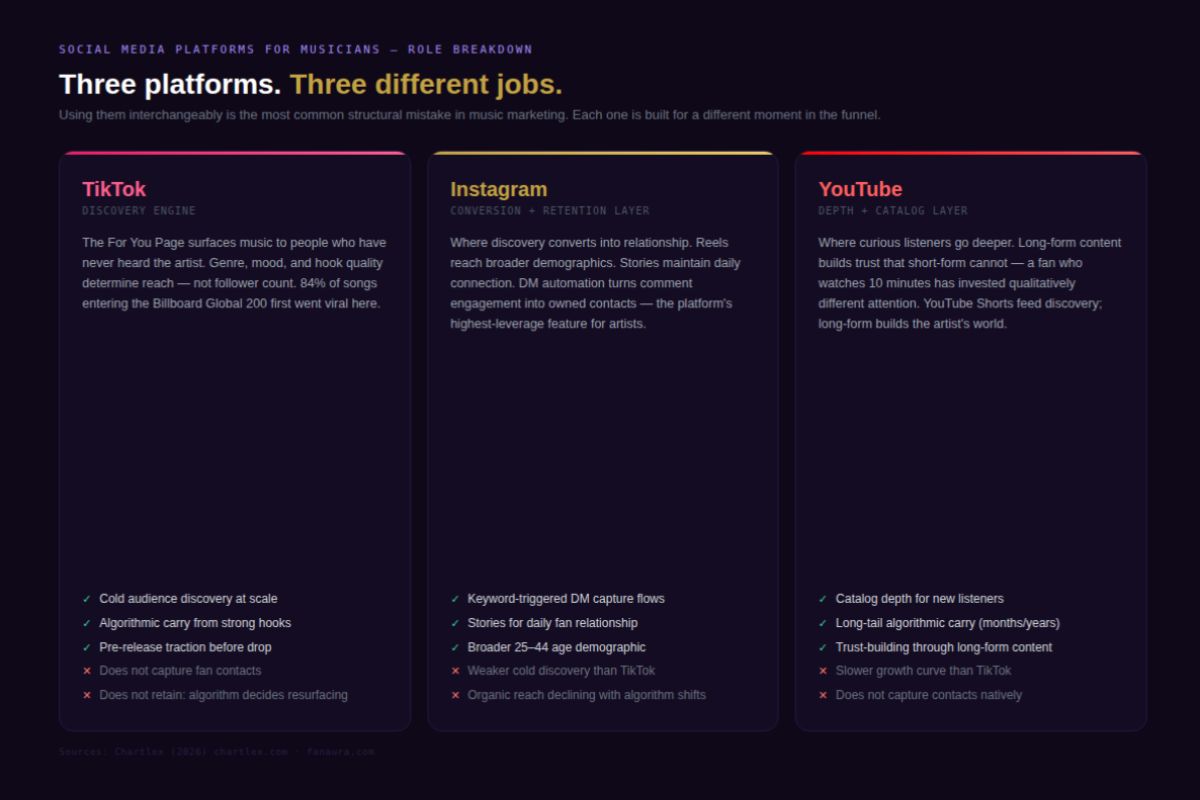Click checkmark beside 'Cold audience discovery at scale'

pos(87,599)
